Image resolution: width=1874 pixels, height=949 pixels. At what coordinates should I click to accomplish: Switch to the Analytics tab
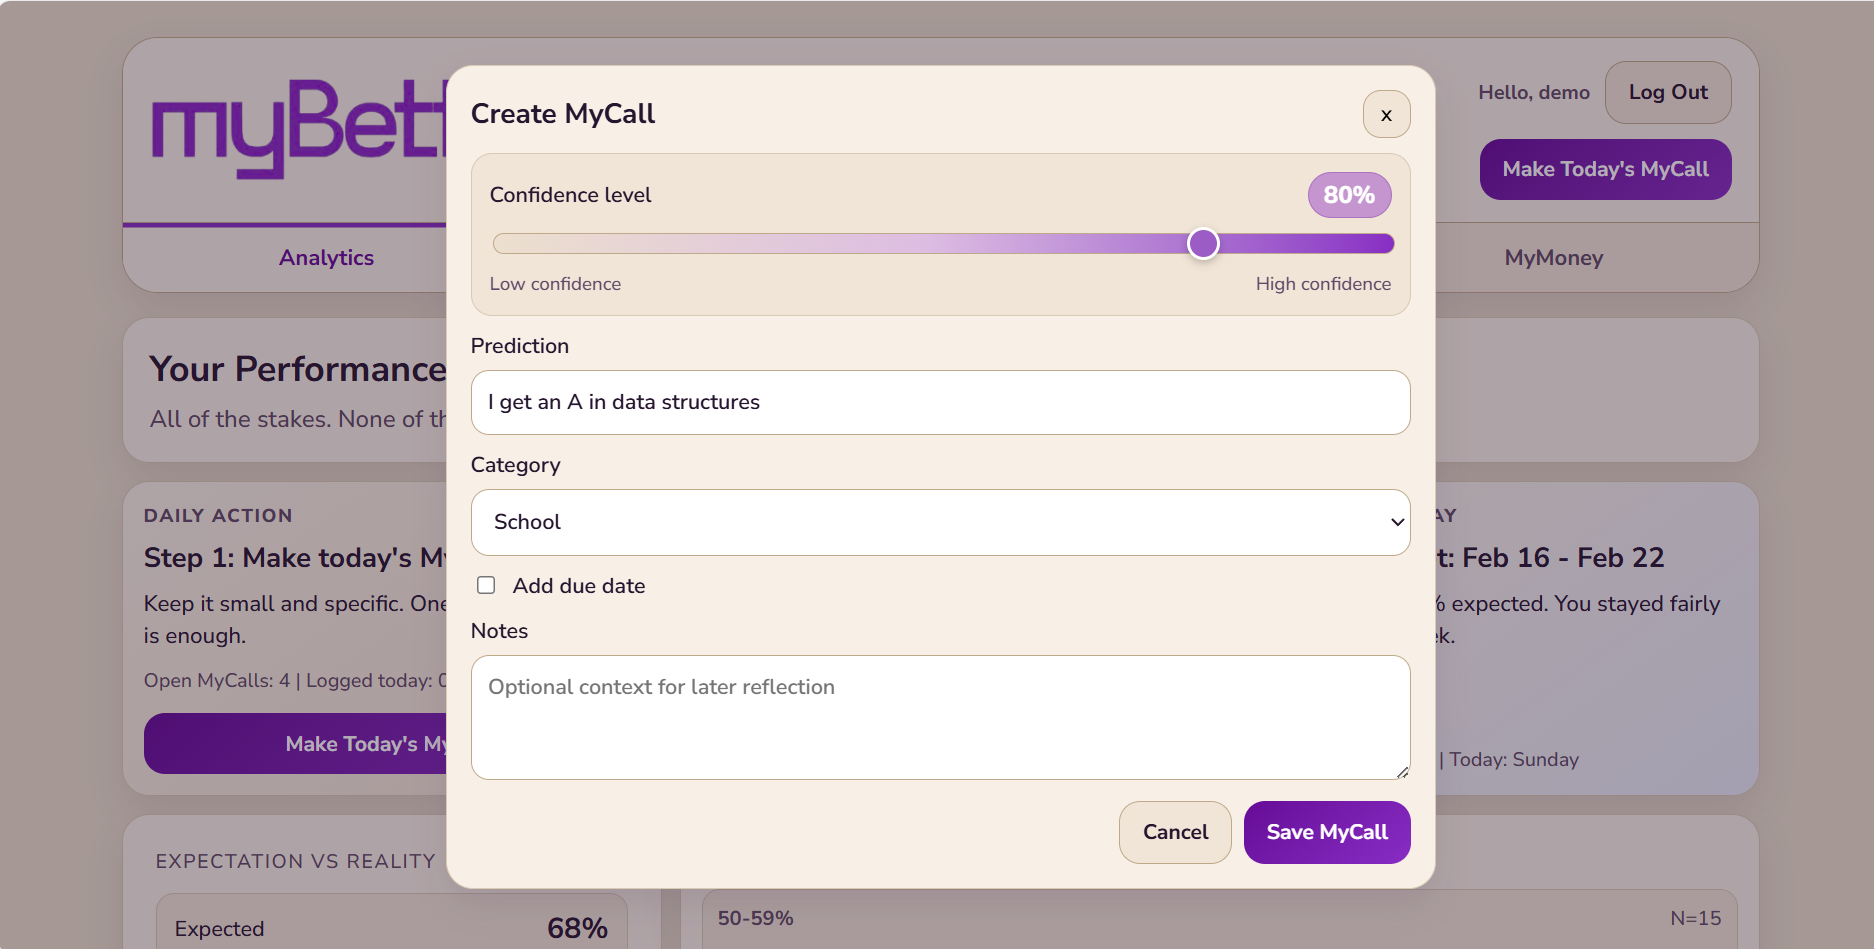tap(326, 258)
